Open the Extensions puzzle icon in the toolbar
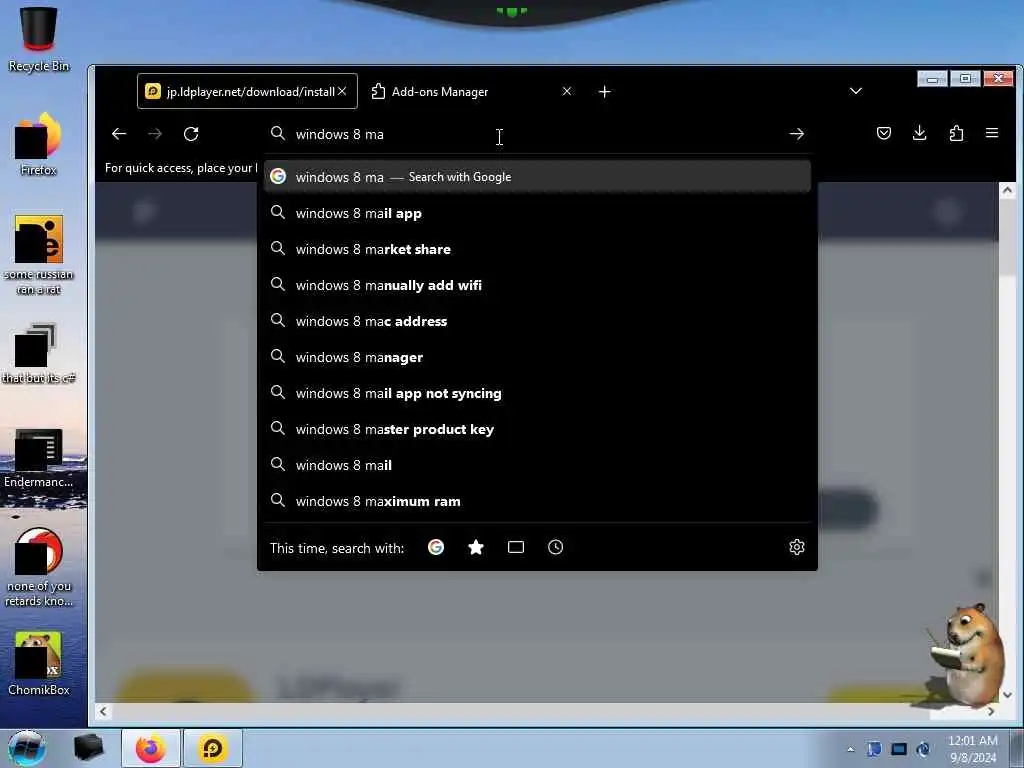Screen dimensions: 1024x768 (956, 133)
